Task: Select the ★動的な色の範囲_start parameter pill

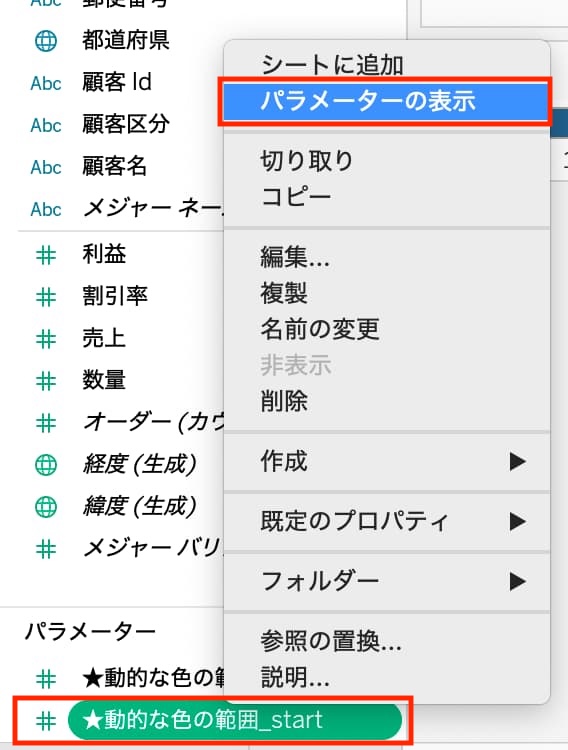Action: click(234, 721)
